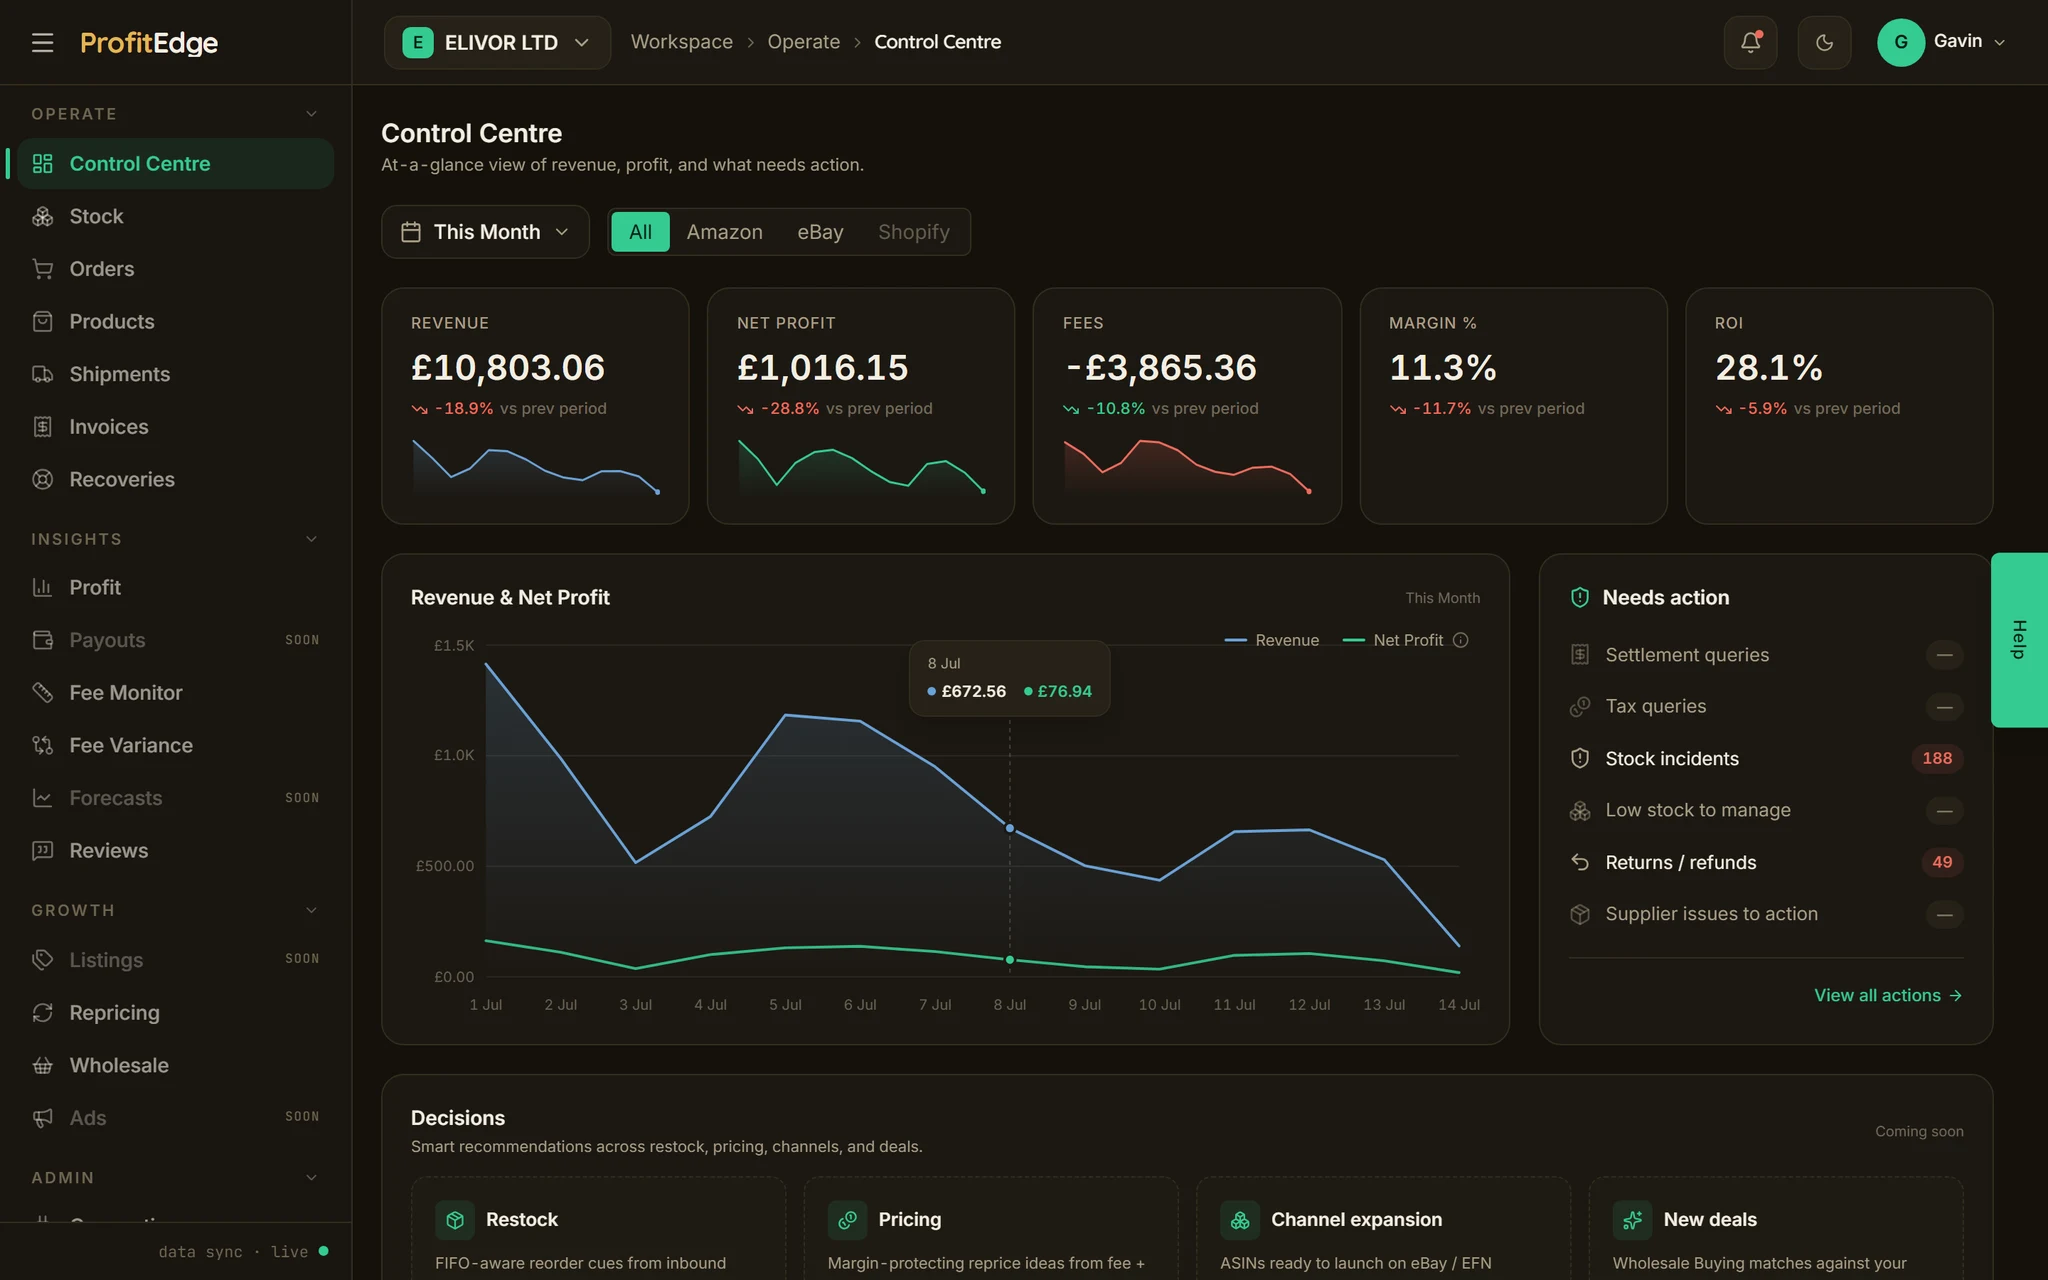Go to Workspace breadcrumb
2048x1280 pixels.
(681, 42)
